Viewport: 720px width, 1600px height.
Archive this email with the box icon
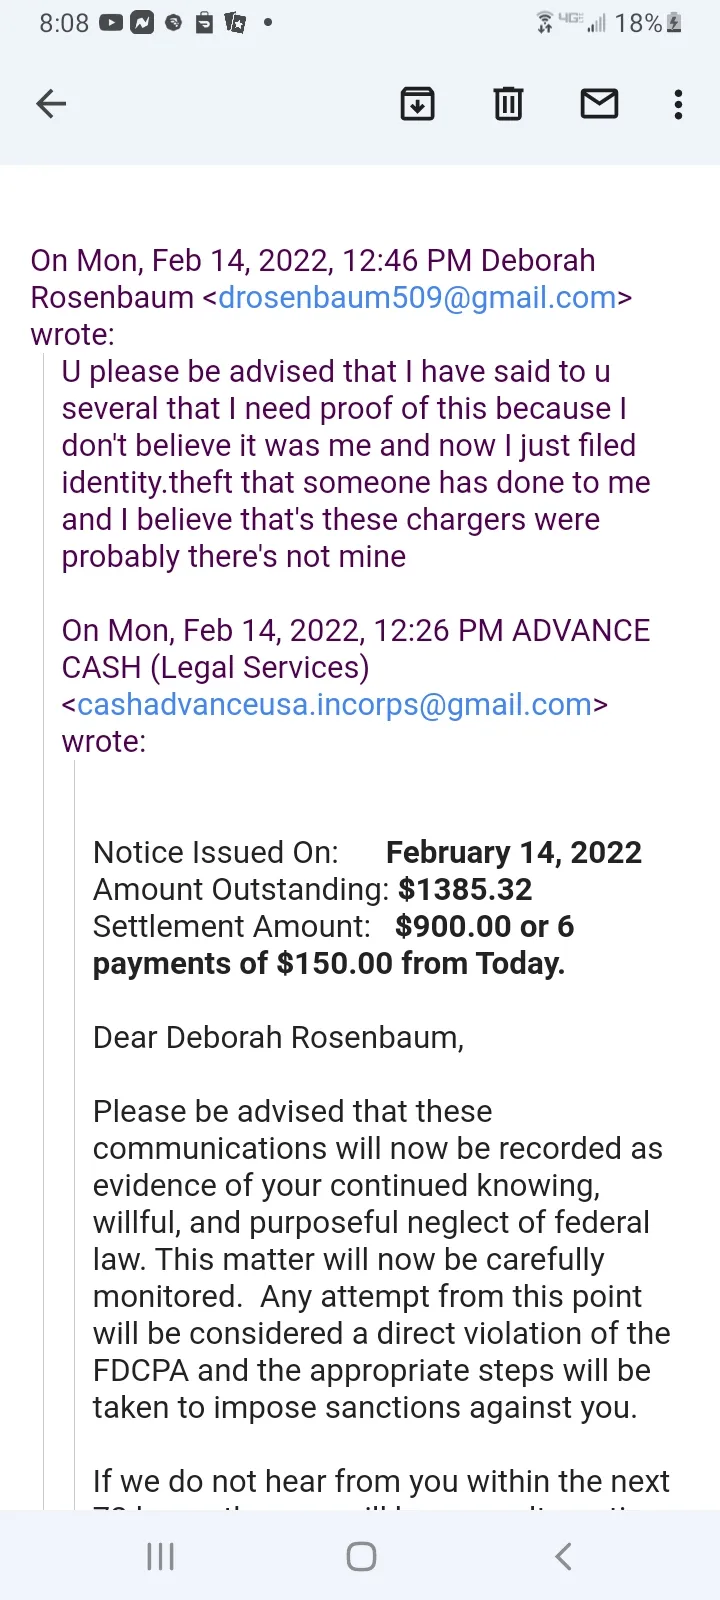click(x=417, y=104)
